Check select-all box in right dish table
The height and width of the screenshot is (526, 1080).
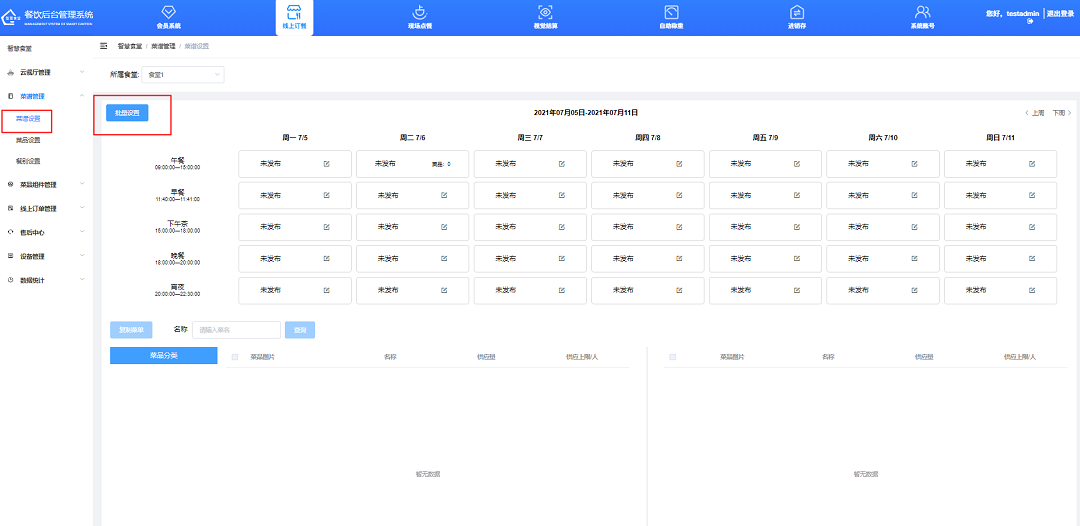tap(673, 357)
